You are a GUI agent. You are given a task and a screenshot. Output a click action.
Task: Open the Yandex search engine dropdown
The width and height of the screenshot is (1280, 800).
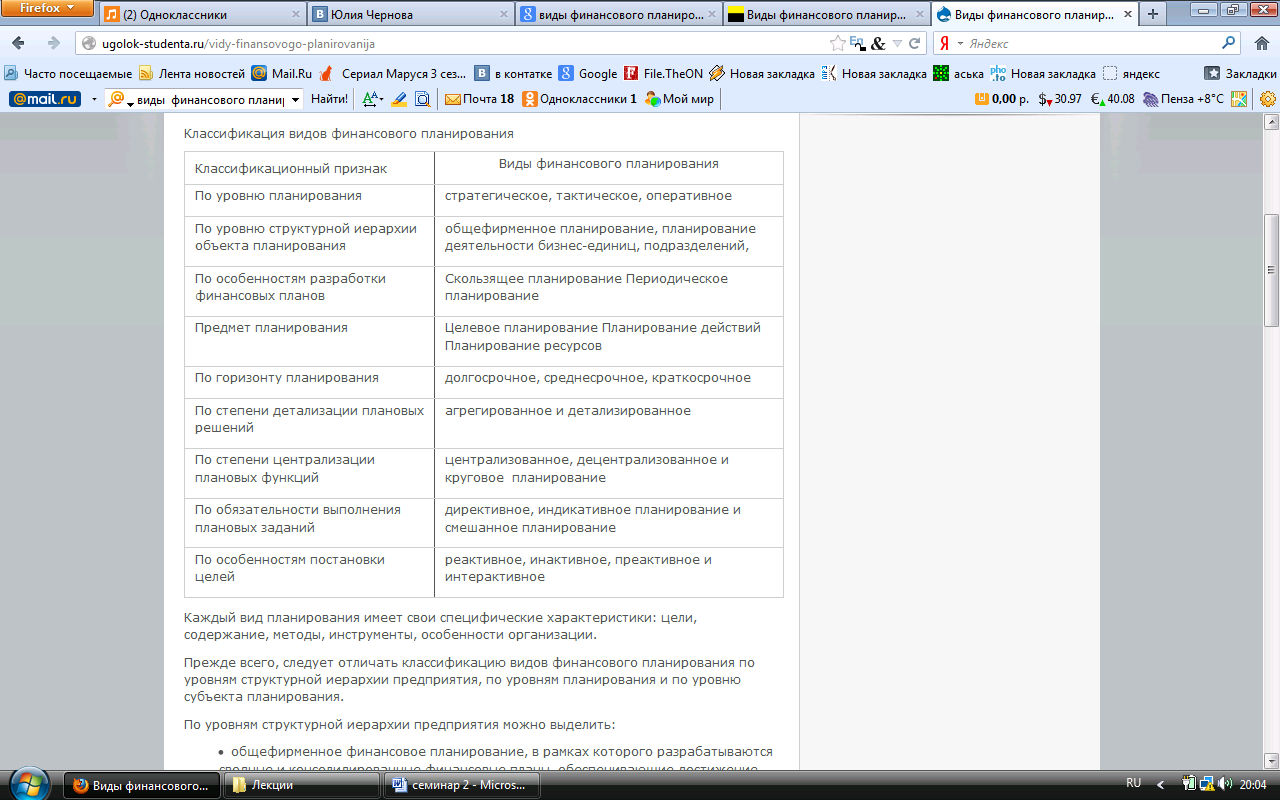pos(961,44)
